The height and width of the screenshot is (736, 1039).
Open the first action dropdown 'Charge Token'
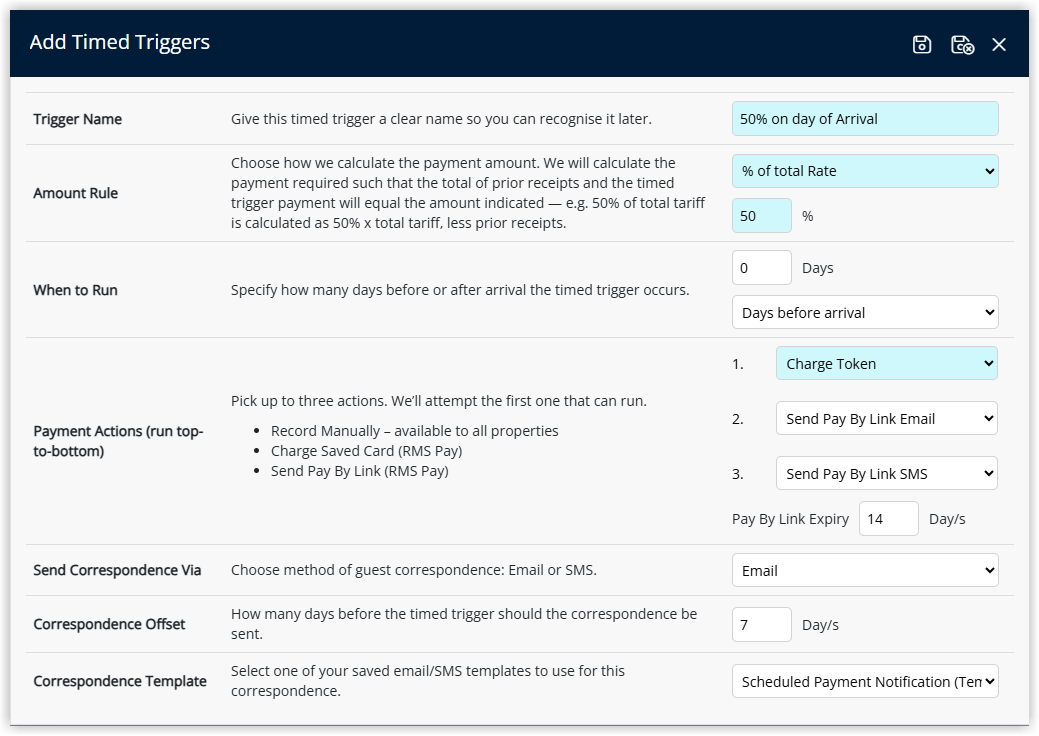[887, 363]
